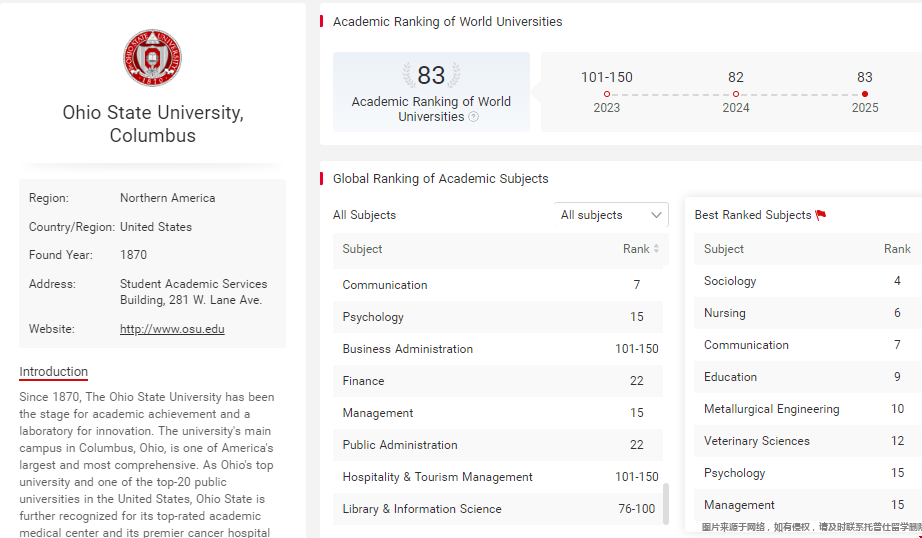Click Sociology in Best Ranked Subjects
Screen dimensions: 922x538
point(730,281)
